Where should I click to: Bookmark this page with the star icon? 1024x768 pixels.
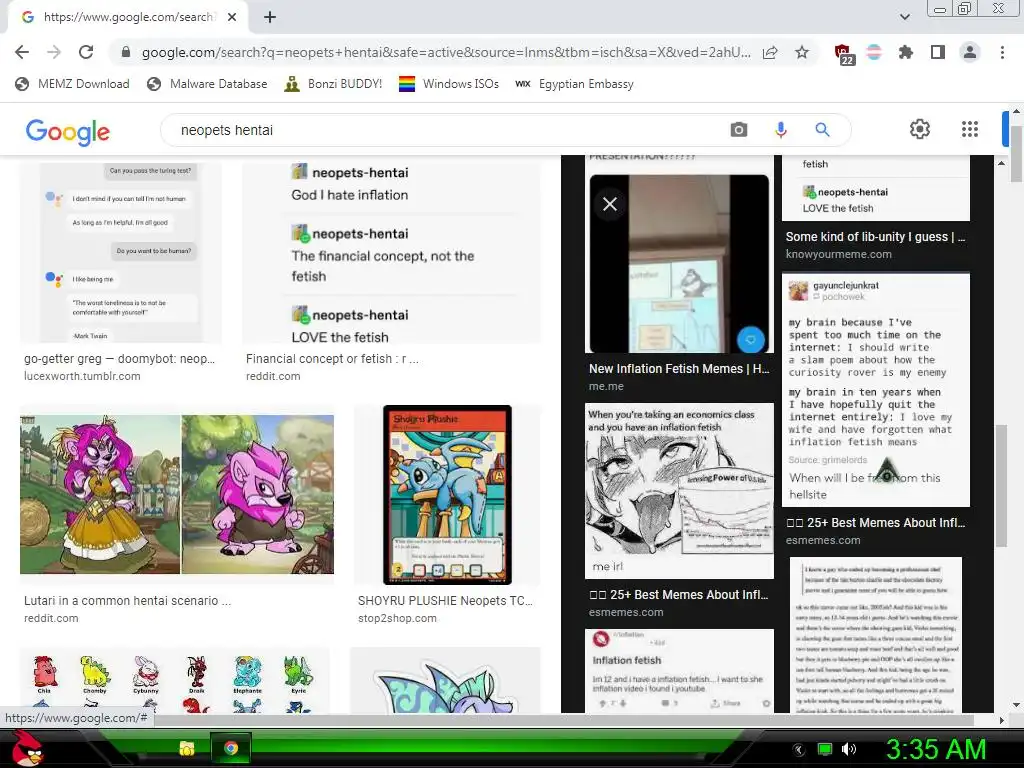pos(802,52)
